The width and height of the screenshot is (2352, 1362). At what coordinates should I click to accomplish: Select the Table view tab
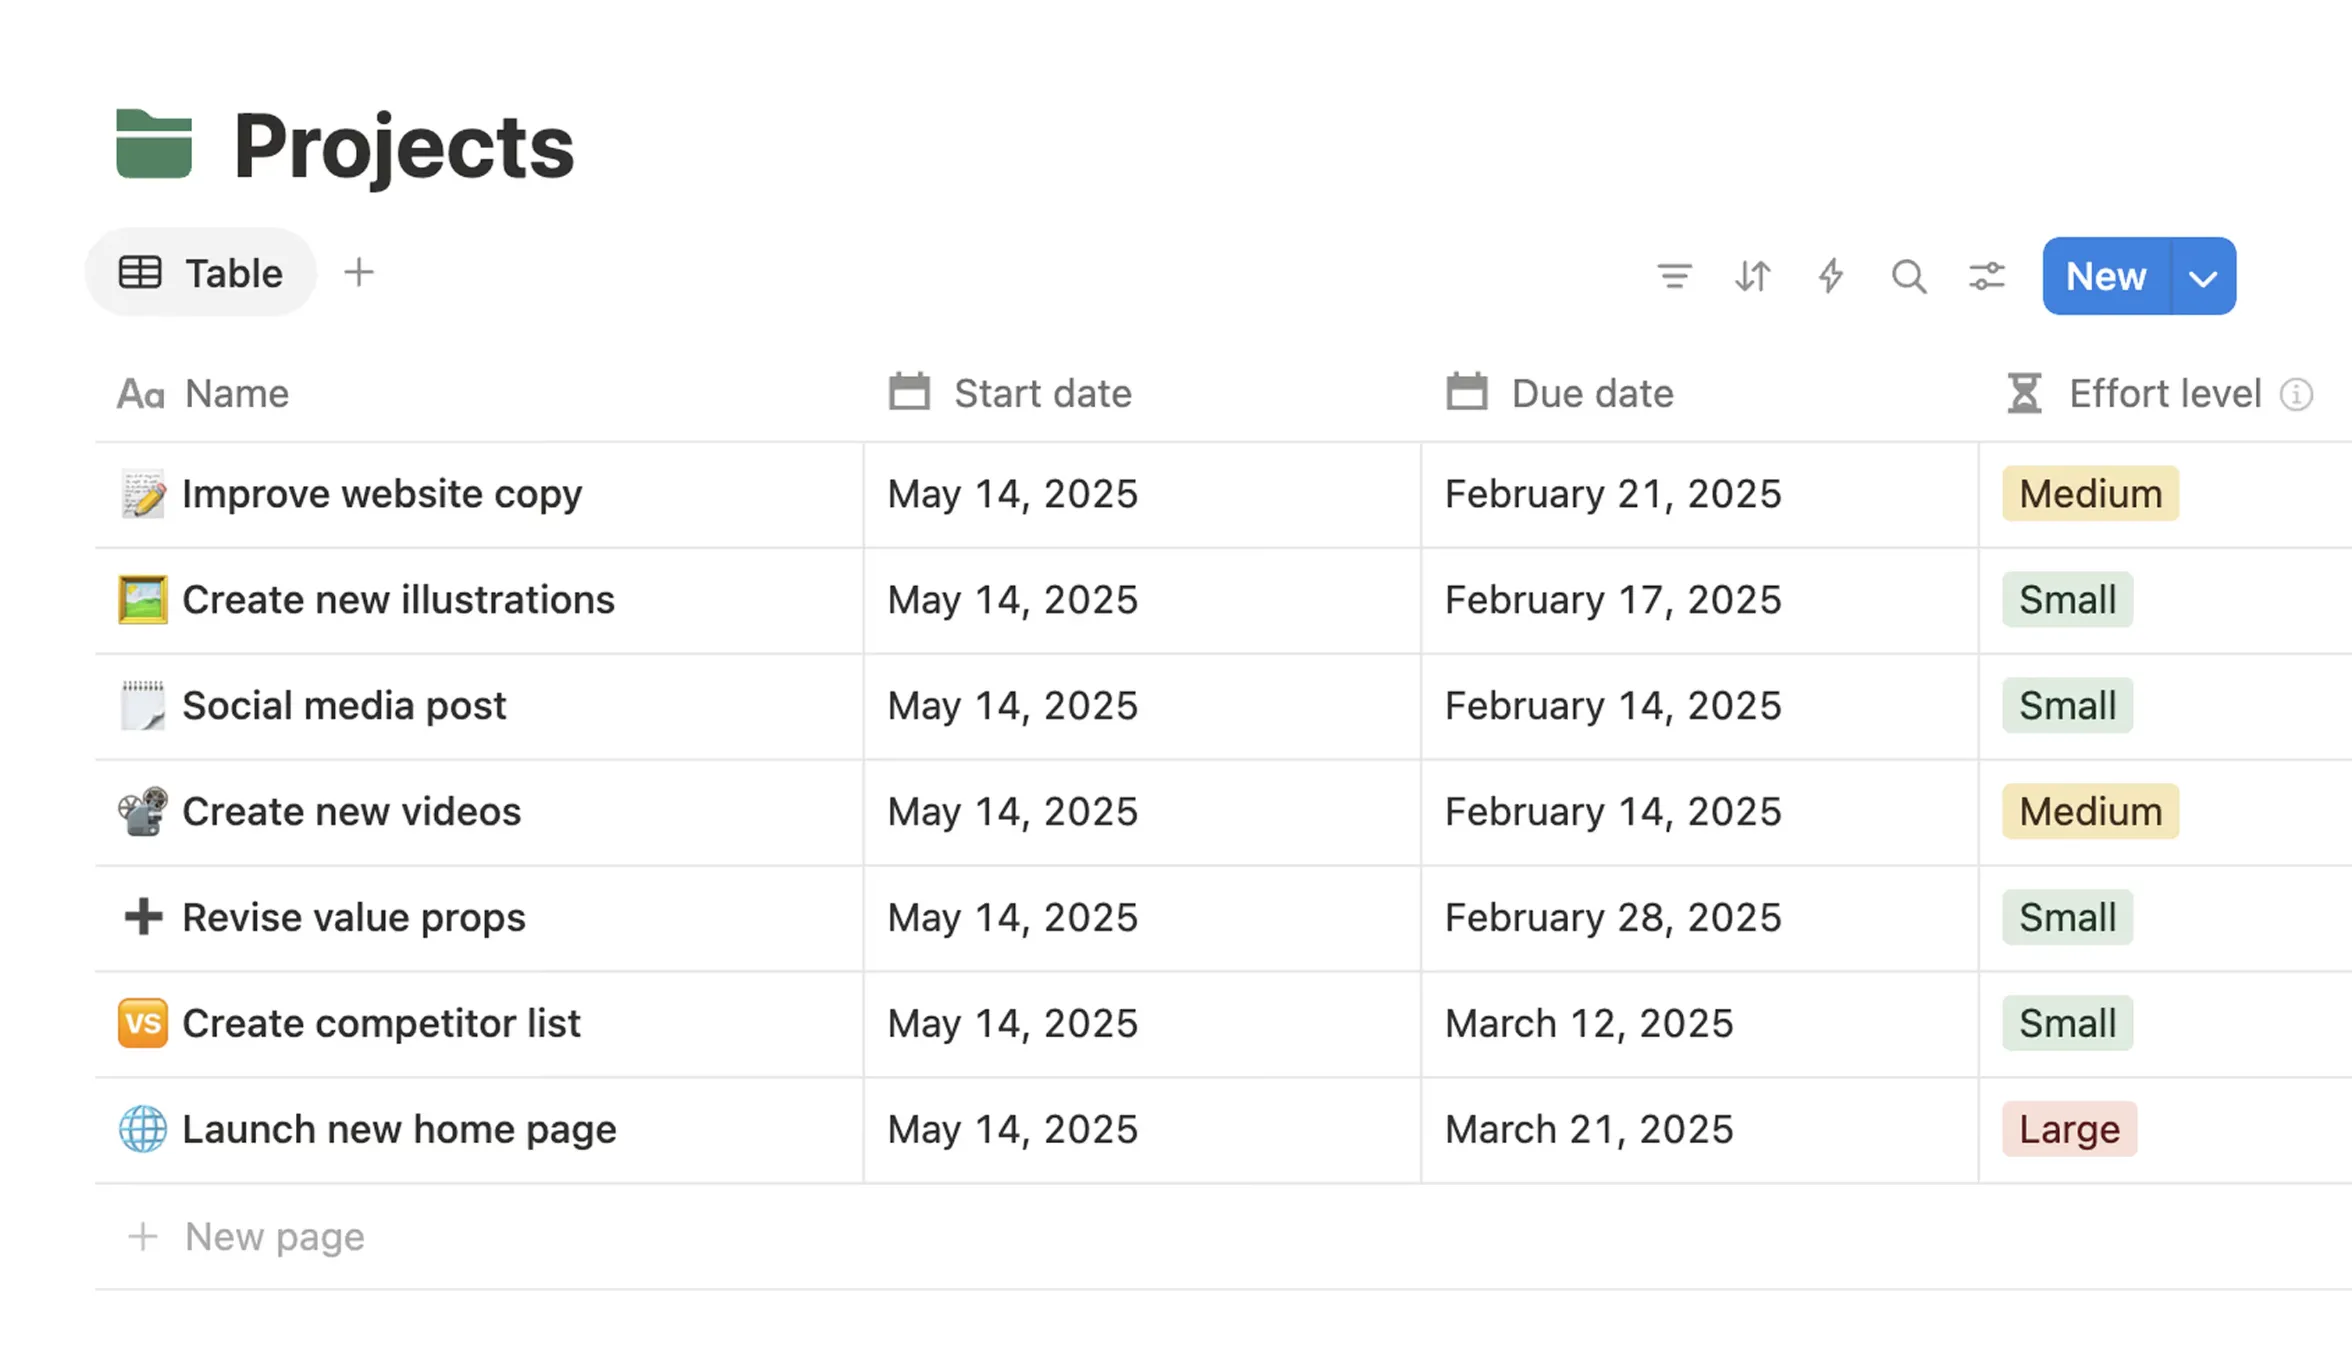(x=201, y=273)
